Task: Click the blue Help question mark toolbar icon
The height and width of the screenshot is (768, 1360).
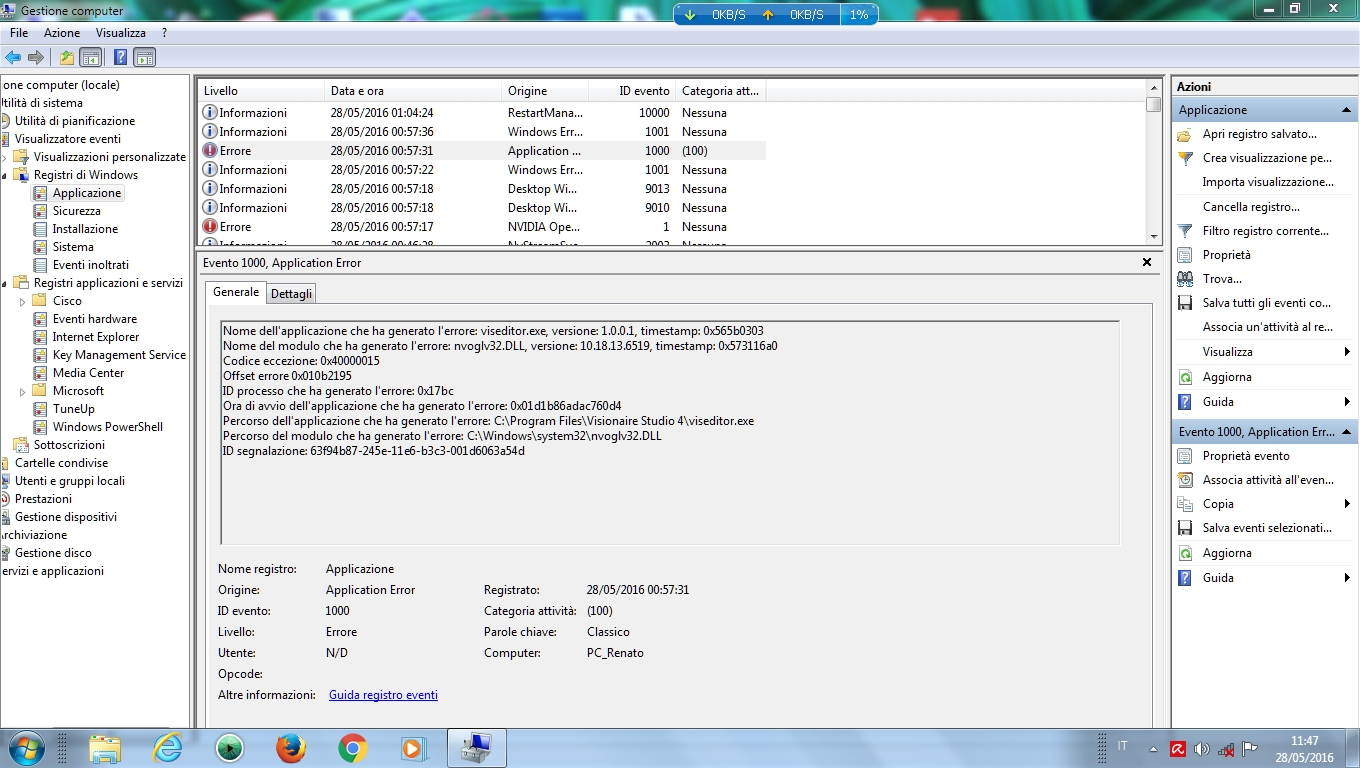Action: pos(120,57)
